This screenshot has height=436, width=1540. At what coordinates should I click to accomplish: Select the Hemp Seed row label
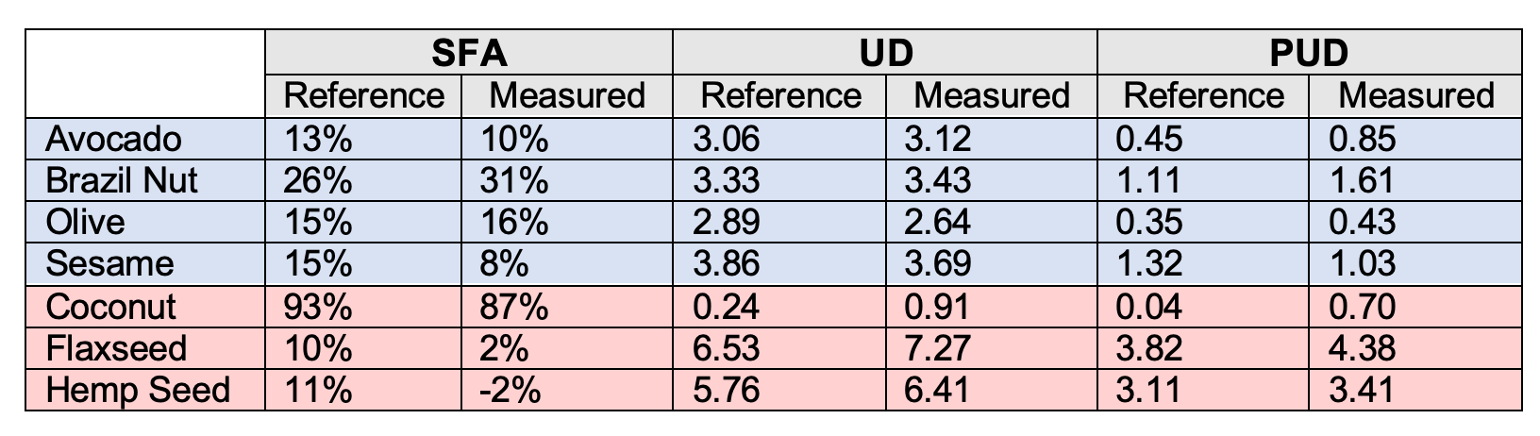(138, 390)
